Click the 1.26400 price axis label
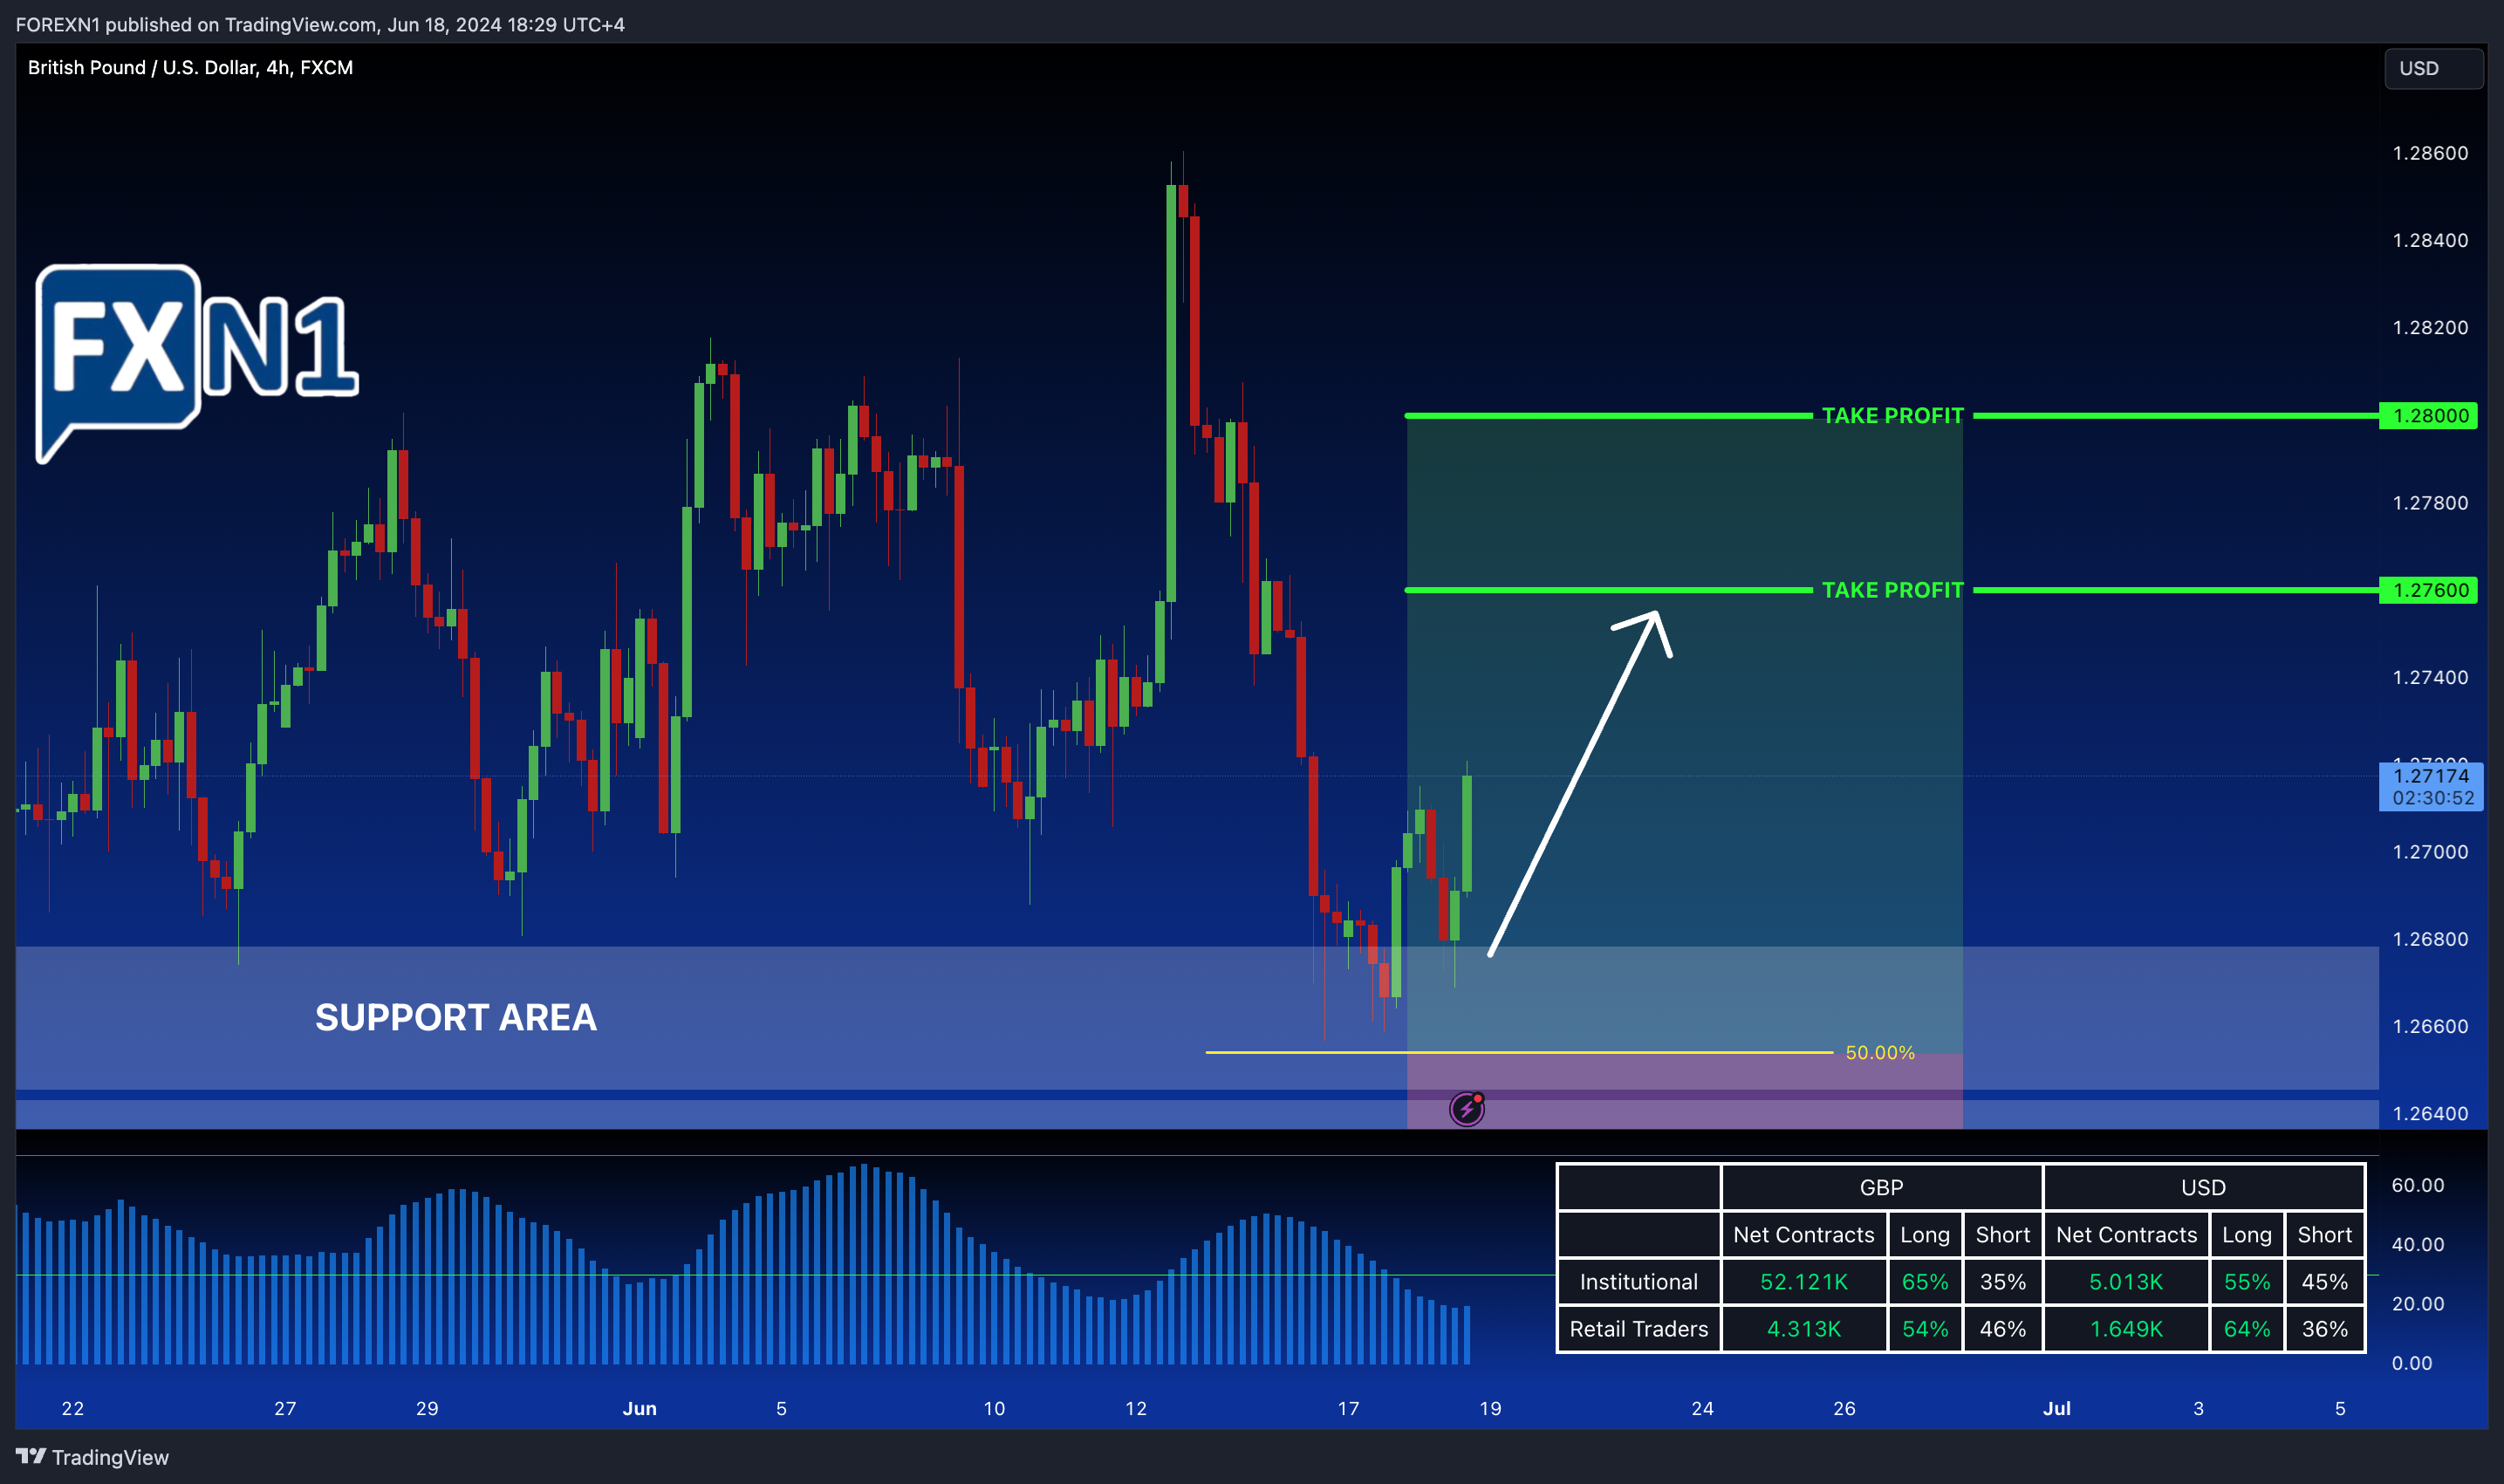 (x=2430, y=1113)
